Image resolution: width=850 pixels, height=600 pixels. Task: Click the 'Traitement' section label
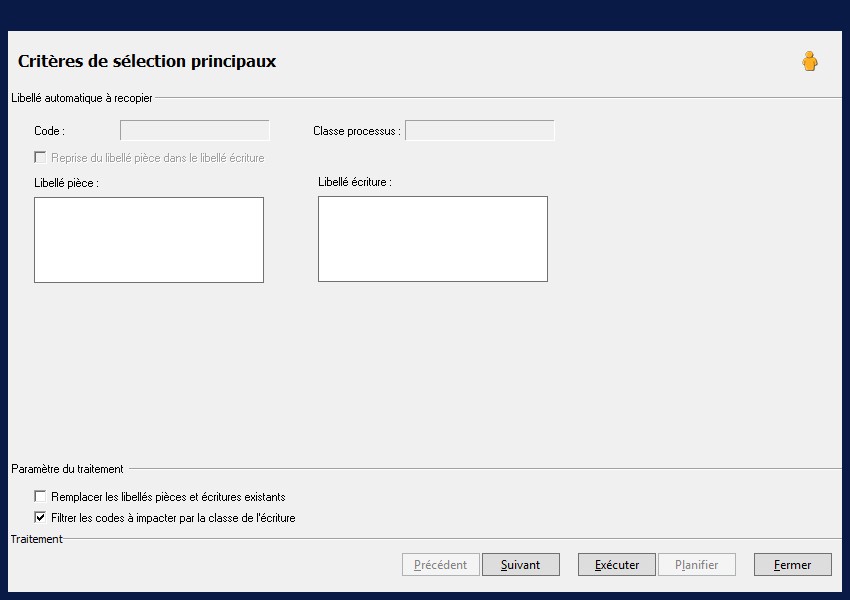[x=37, y=539]
